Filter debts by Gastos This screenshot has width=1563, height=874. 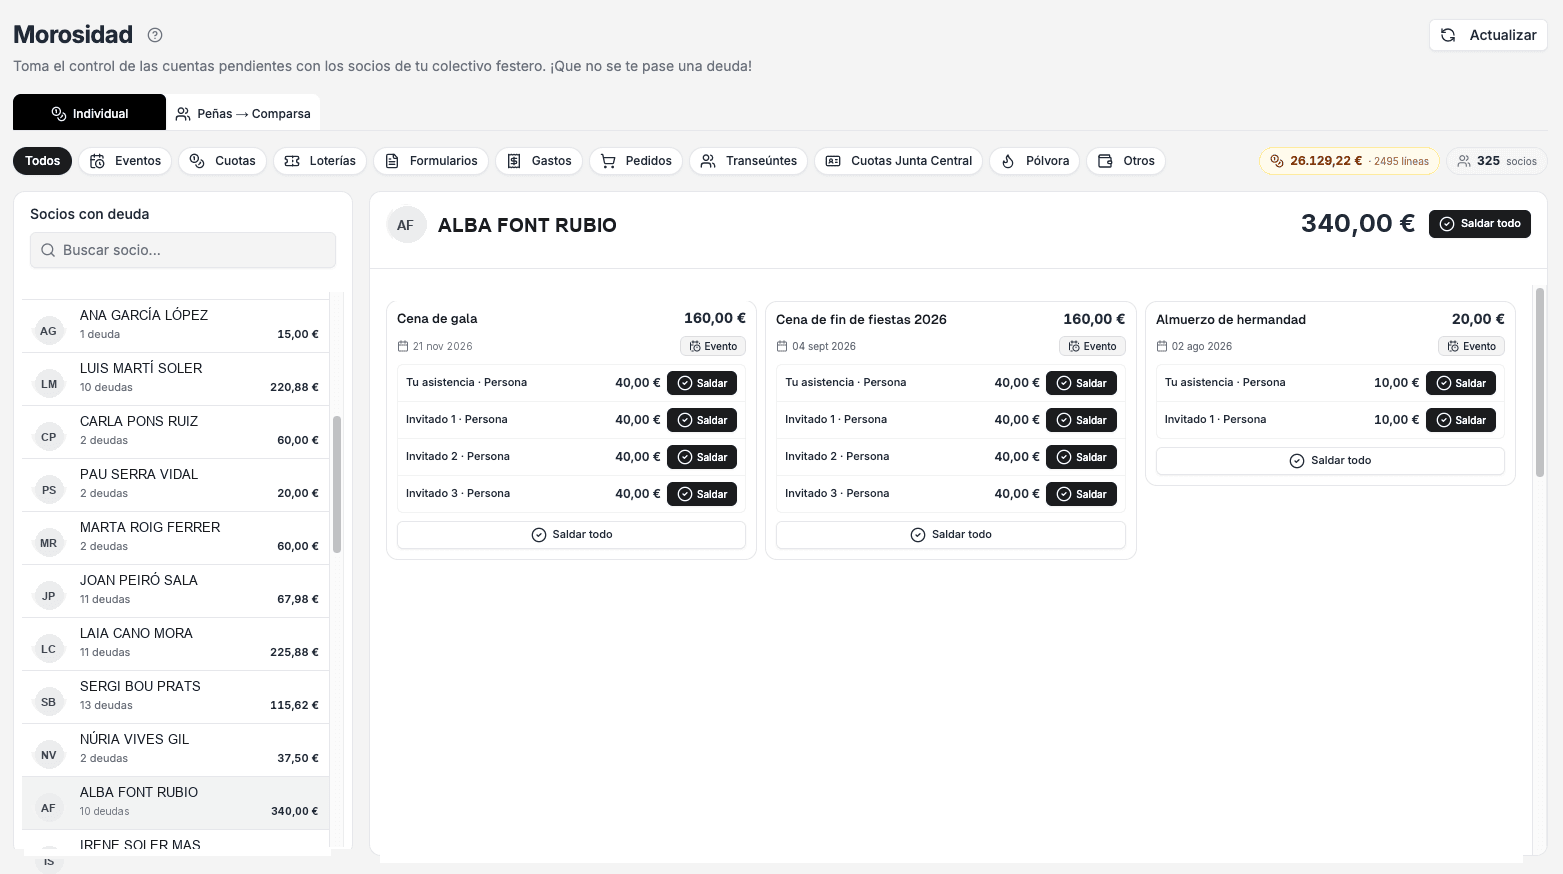[x=539, y=161]
